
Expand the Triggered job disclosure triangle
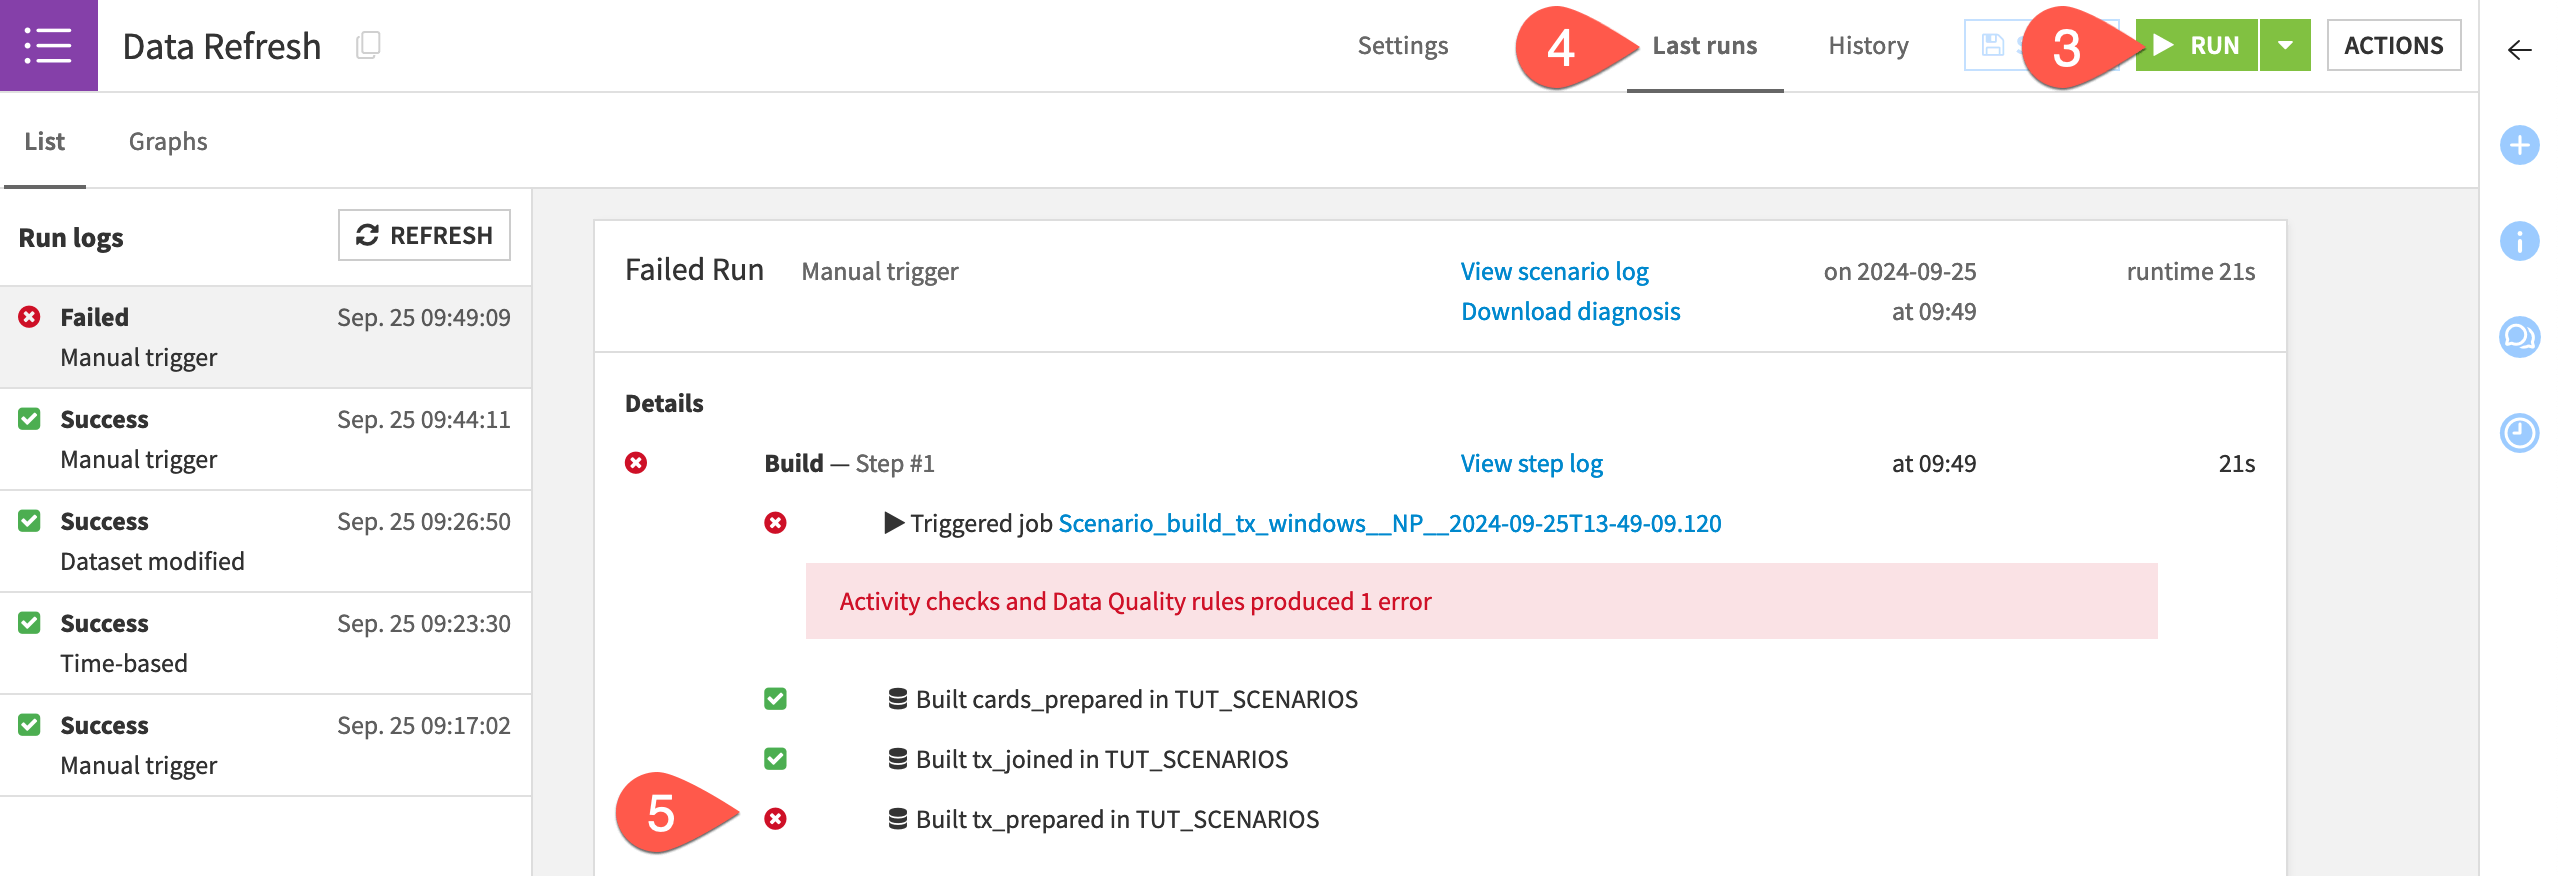click(x=894, y=523)
